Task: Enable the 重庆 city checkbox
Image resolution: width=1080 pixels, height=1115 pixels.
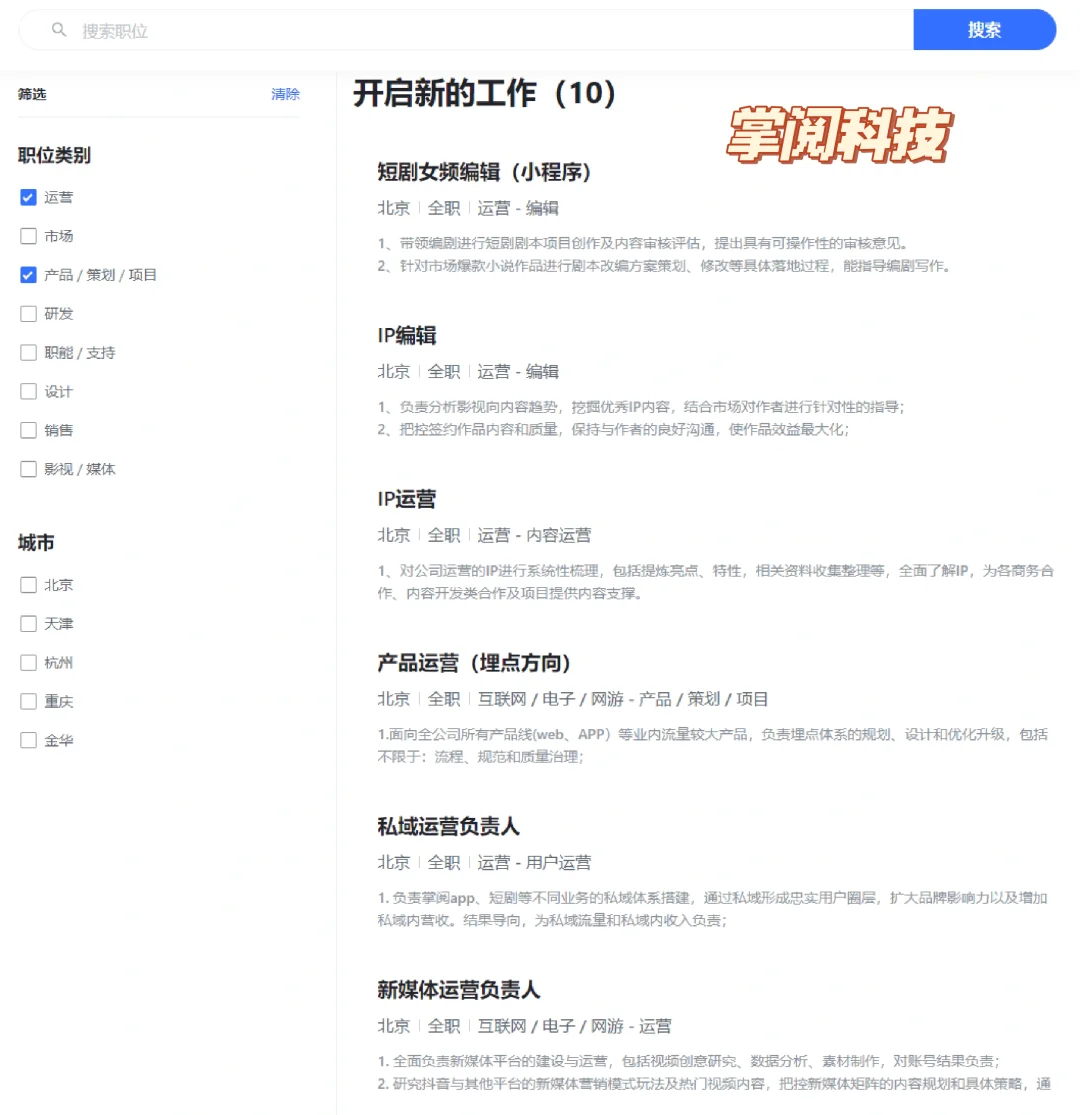Action: pos(28,701)
